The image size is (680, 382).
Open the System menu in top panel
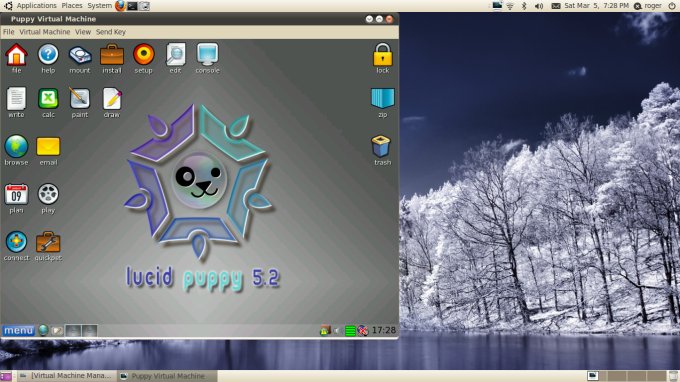[x=99, y=6]
